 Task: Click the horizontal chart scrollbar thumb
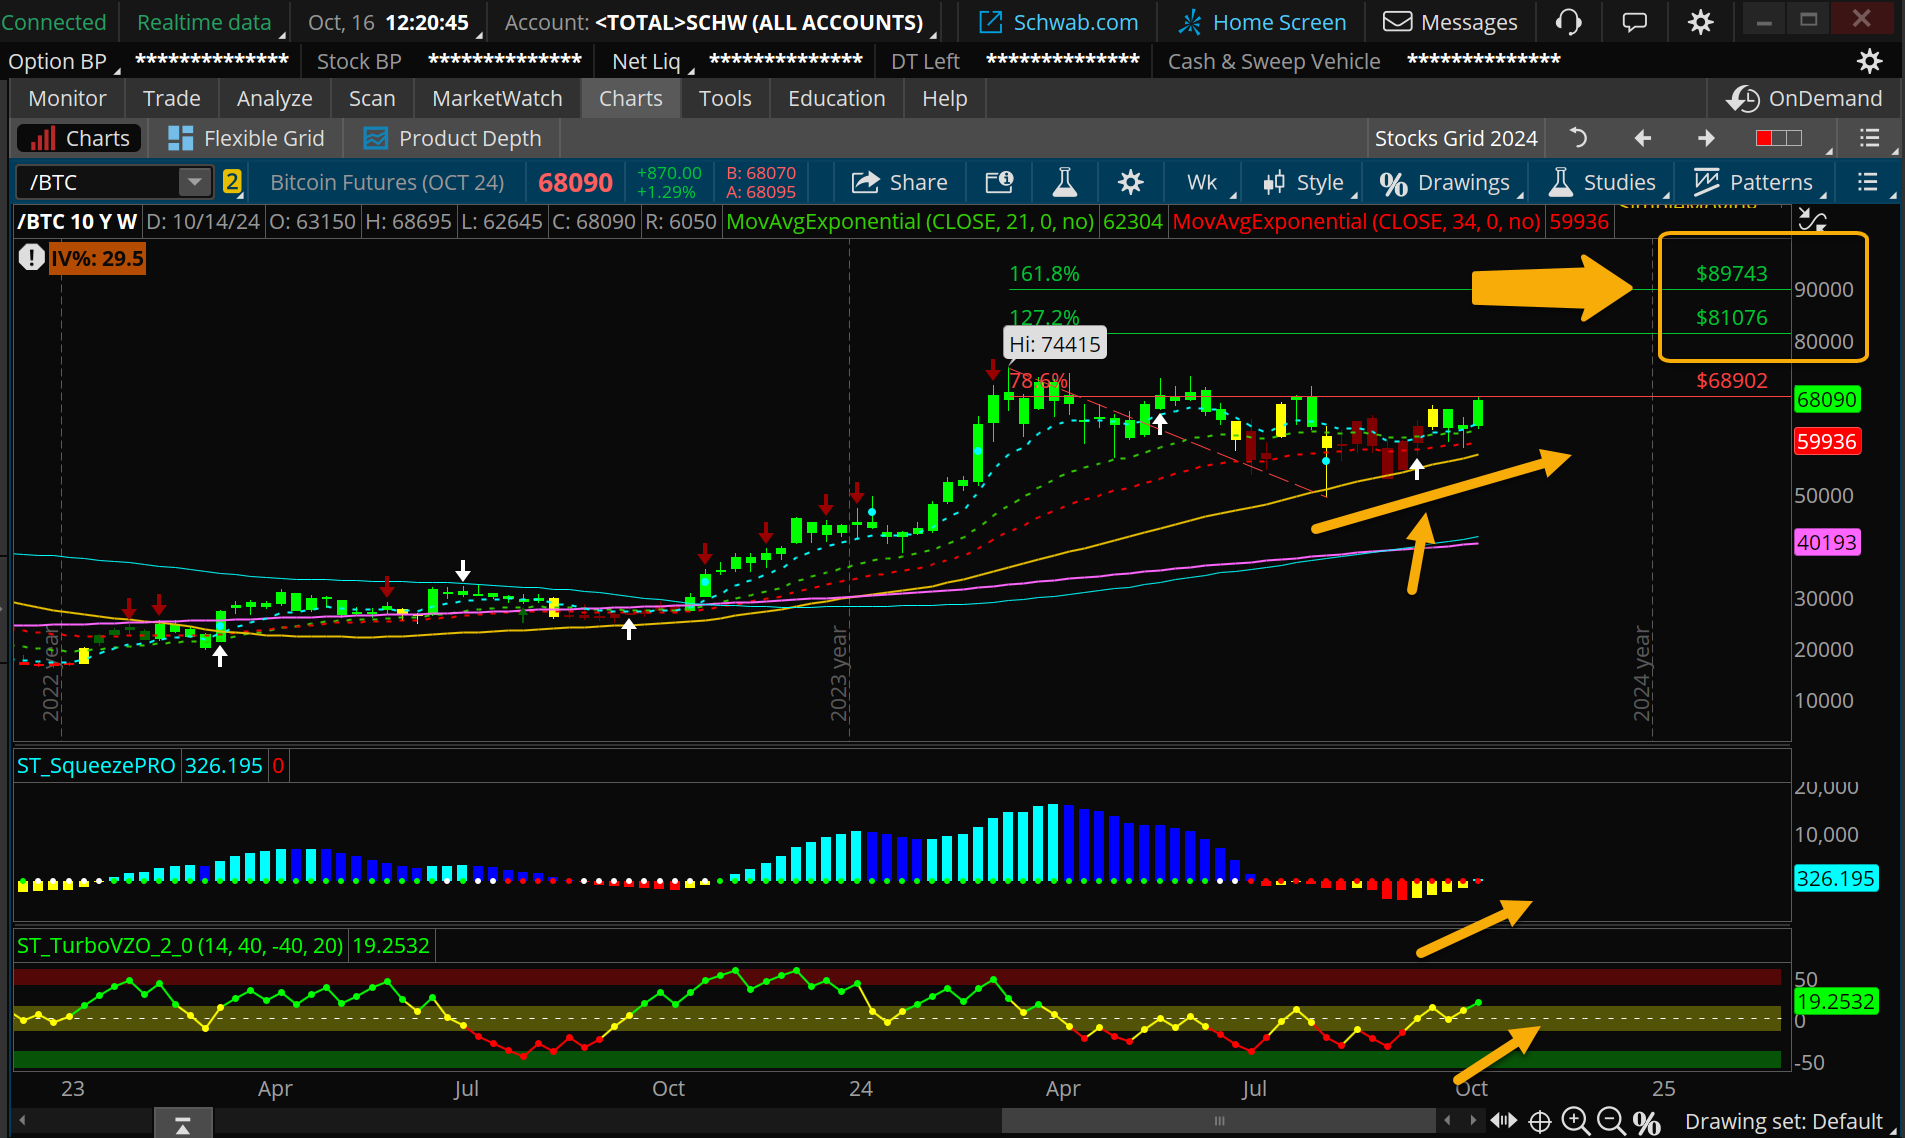pos(1218,1121)
